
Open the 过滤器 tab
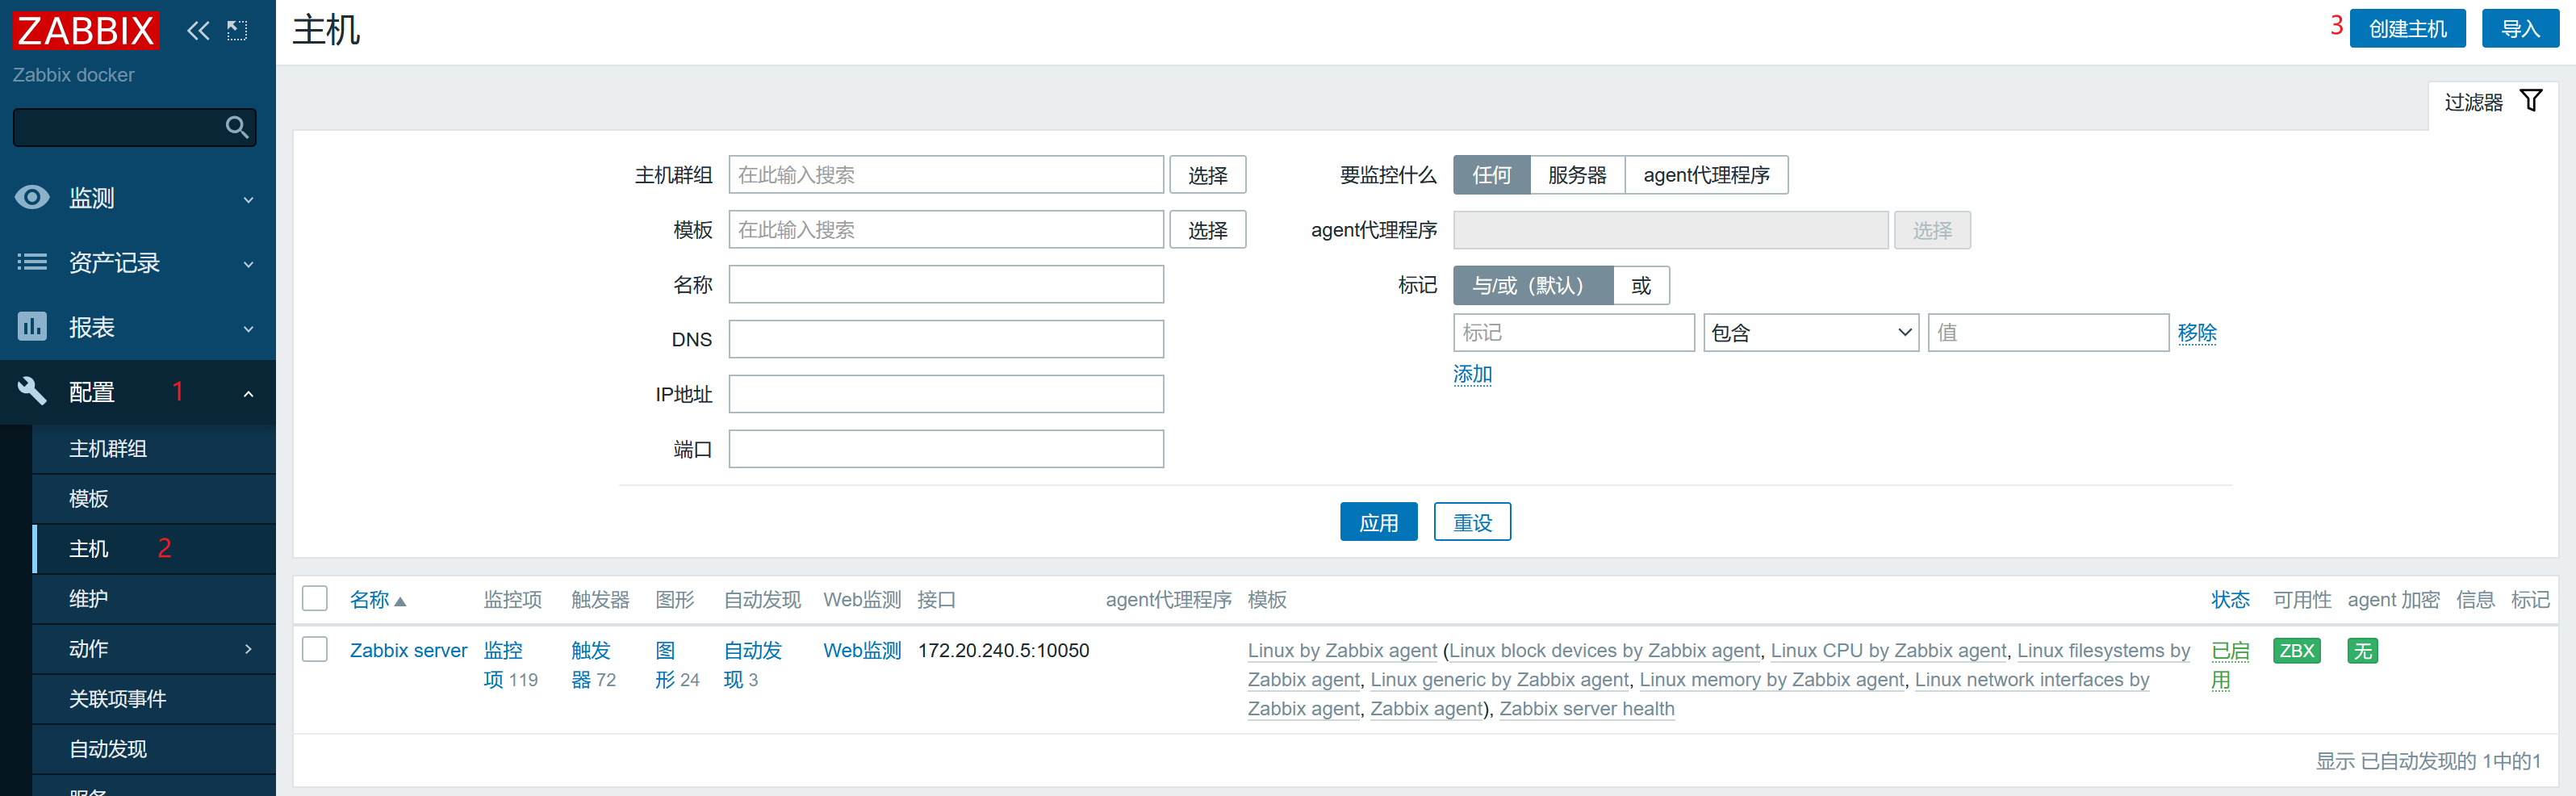coord(2493,103)
